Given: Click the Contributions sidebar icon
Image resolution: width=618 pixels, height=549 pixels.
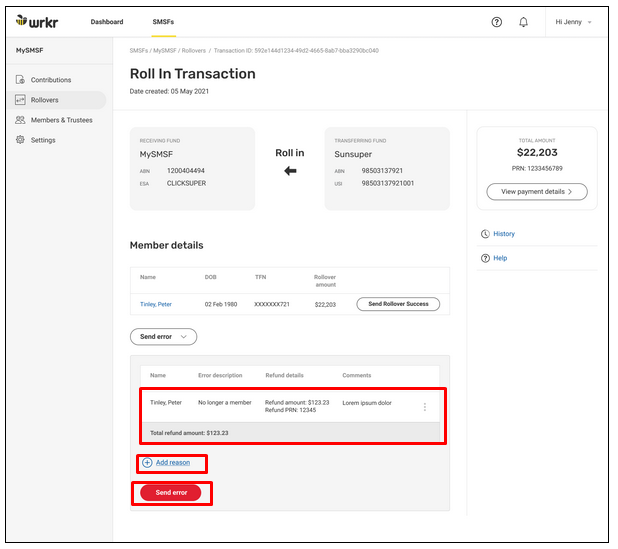Looking at the screenshot, I should point(20,80).
